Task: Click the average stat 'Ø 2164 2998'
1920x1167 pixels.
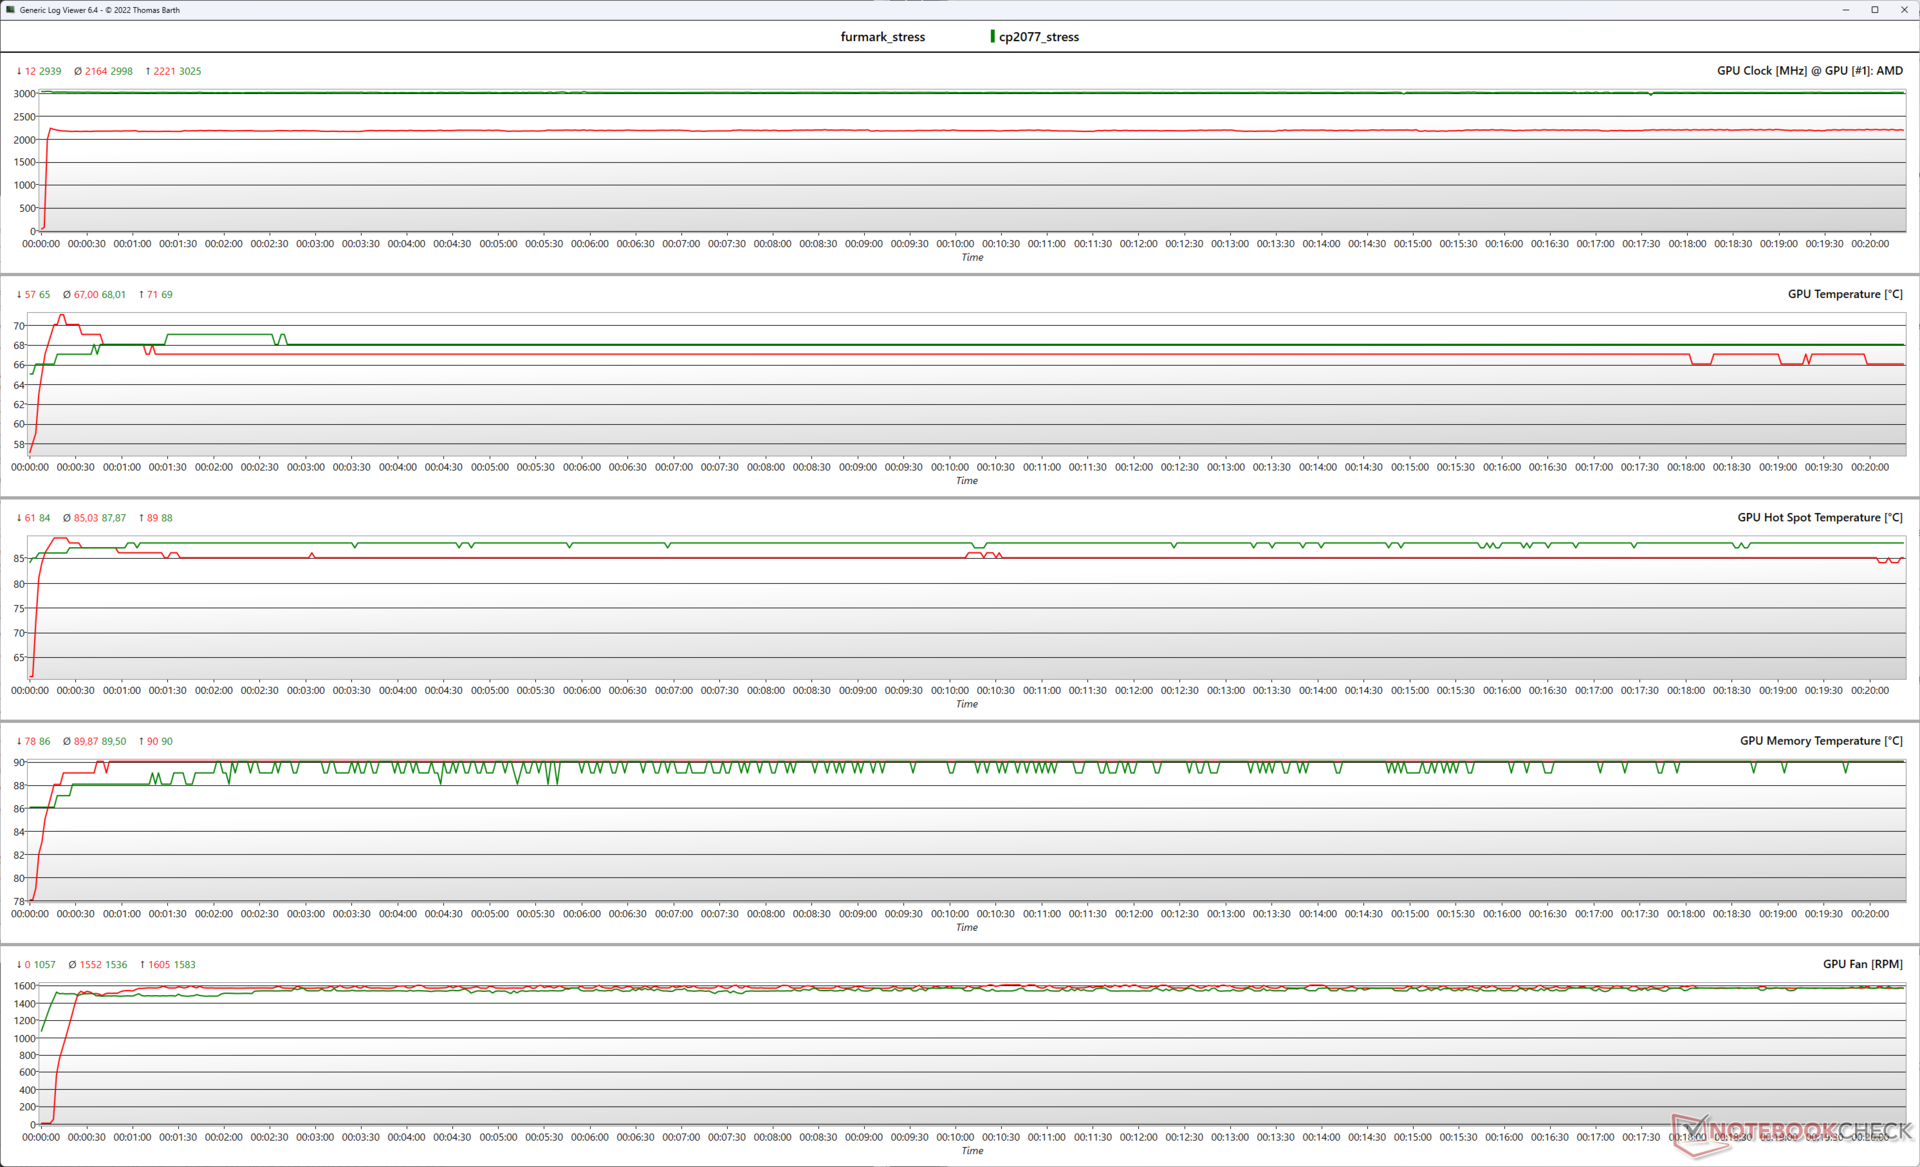Action: [103, 71]
